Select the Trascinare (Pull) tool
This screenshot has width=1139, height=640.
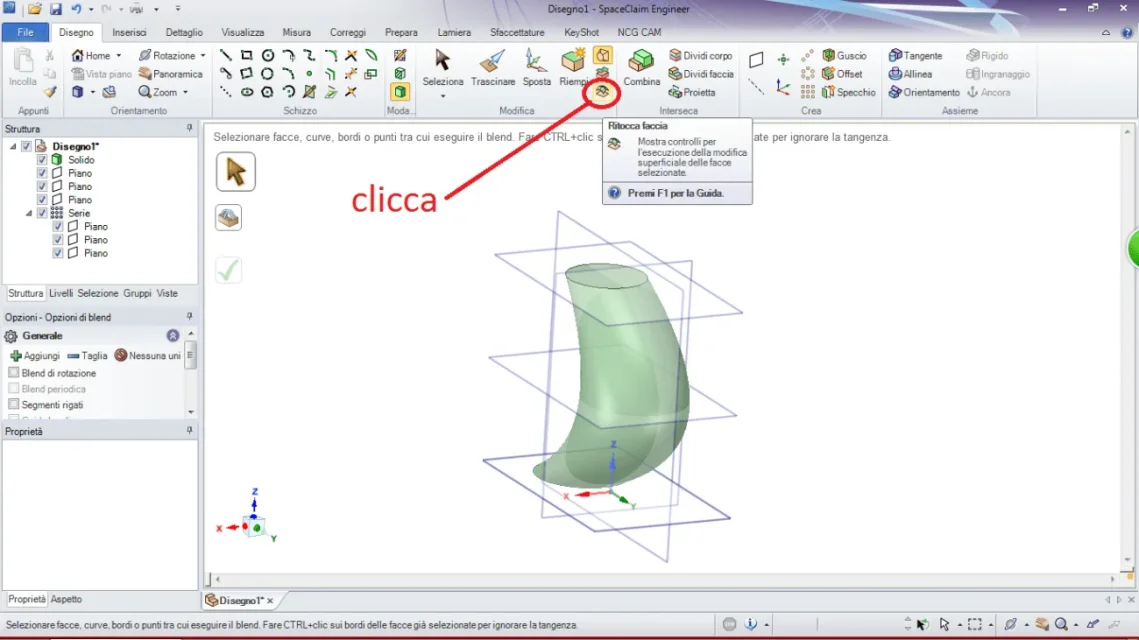coord(492,67)
